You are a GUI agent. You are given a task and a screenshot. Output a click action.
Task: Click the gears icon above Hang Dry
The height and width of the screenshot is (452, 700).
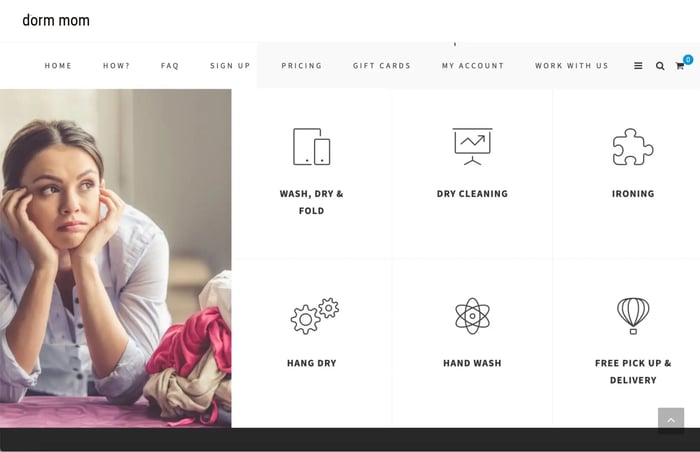point(314,316)
